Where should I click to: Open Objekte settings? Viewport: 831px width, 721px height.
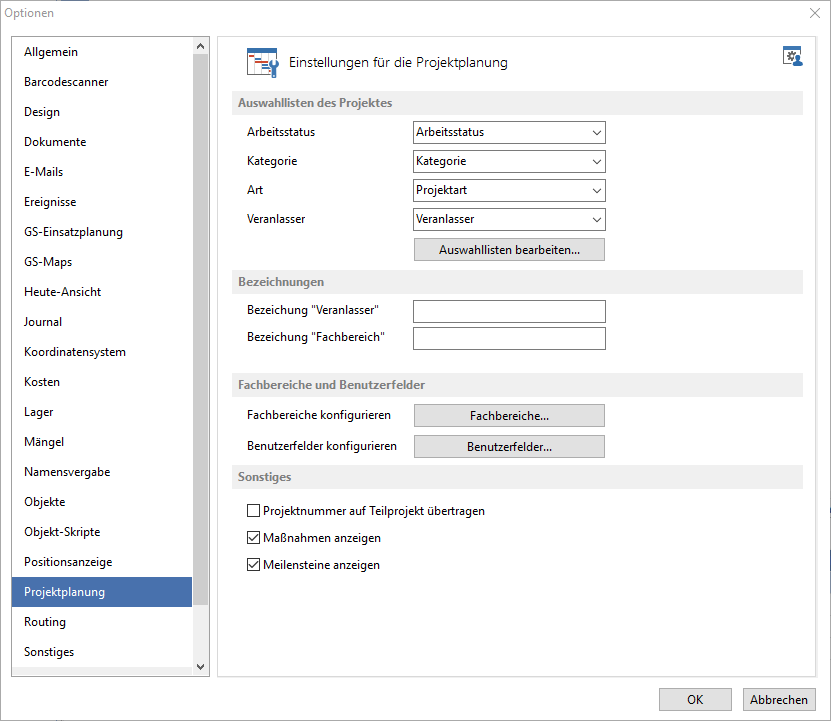102,502
